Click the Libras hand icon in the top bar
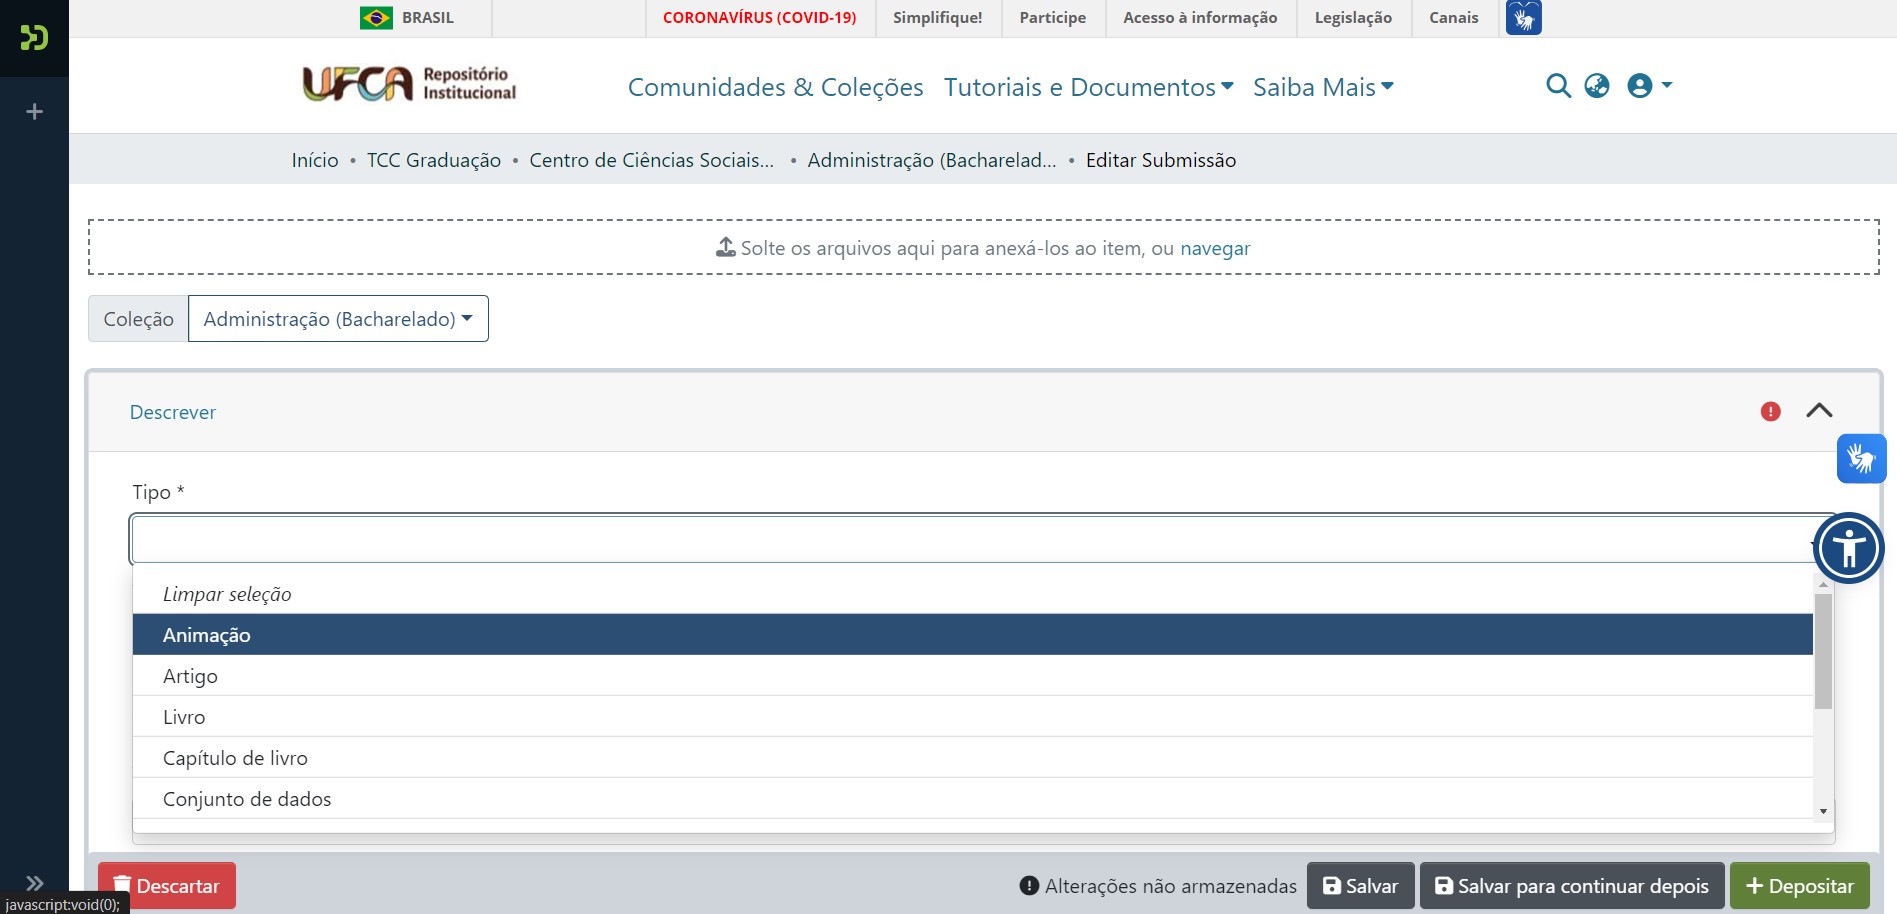 click(1523, 17)
